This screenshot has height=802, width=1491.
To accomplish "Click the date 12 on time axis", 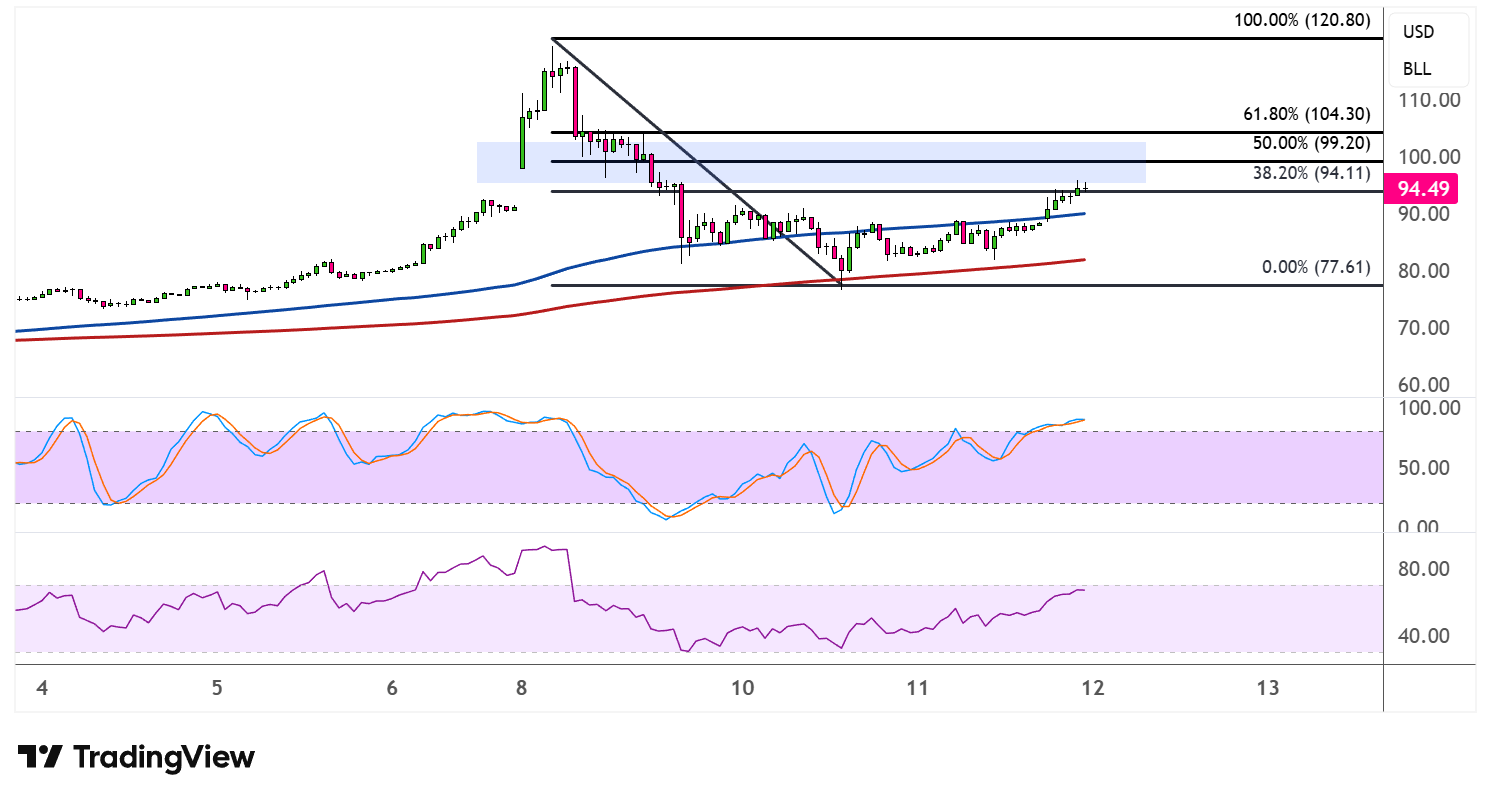I will tap(1091, 688).
